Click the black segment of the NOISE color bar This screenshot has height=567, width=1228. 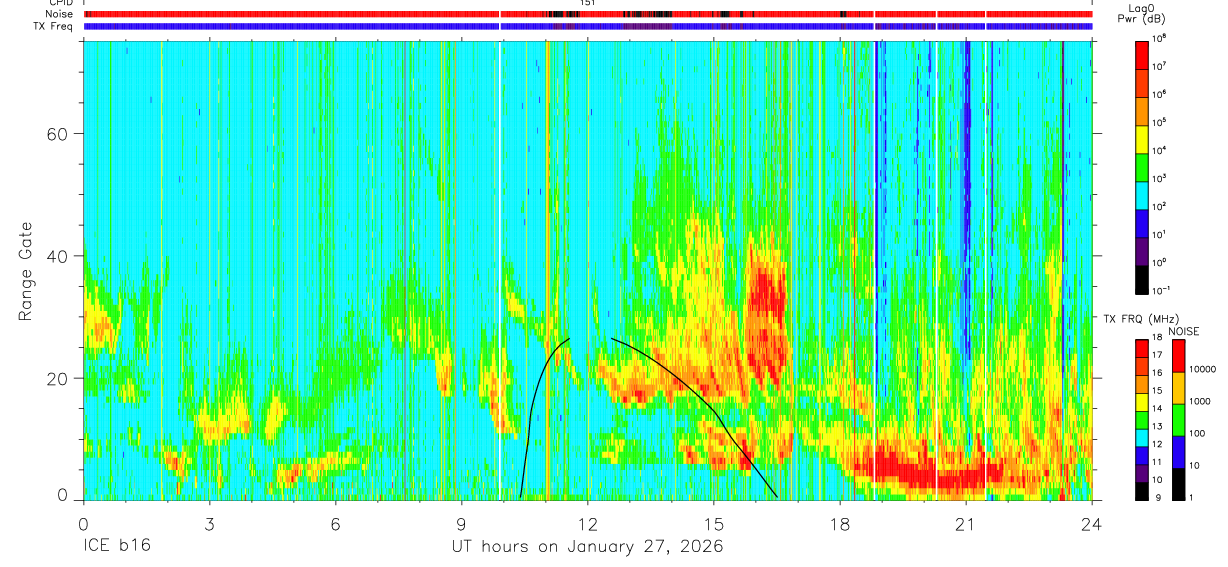(1179, 483)
